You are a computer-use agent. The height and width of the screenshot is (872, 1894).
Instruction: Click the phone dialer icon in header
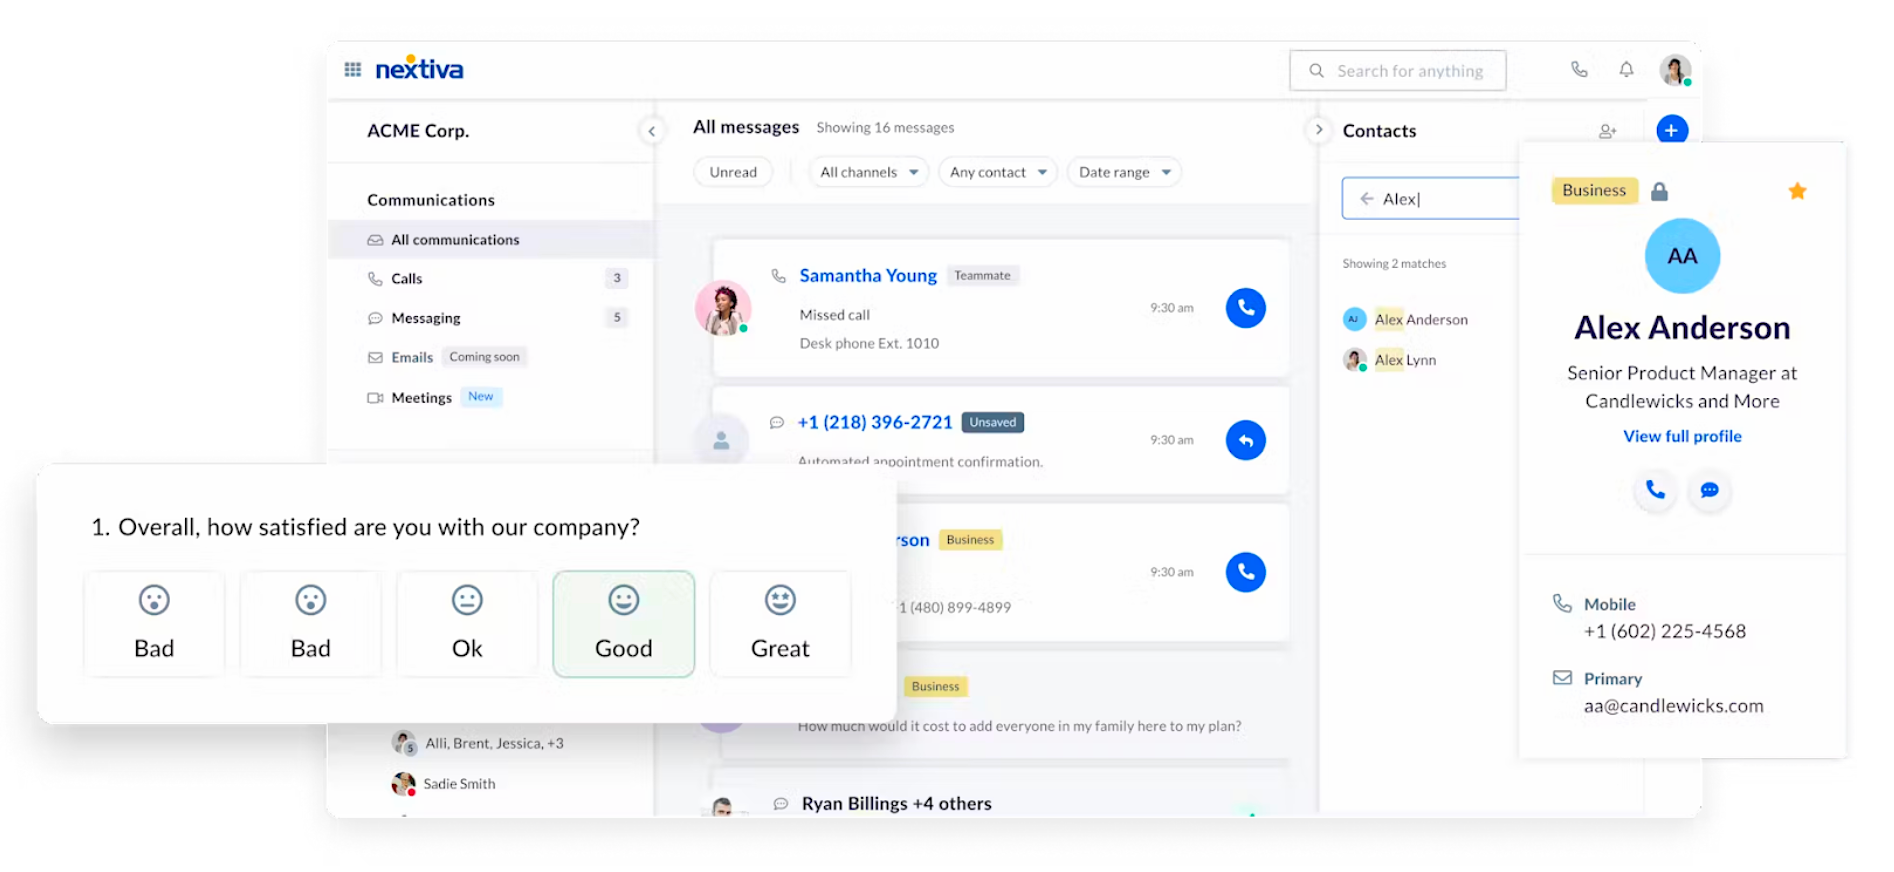[x=1579, y=70]
